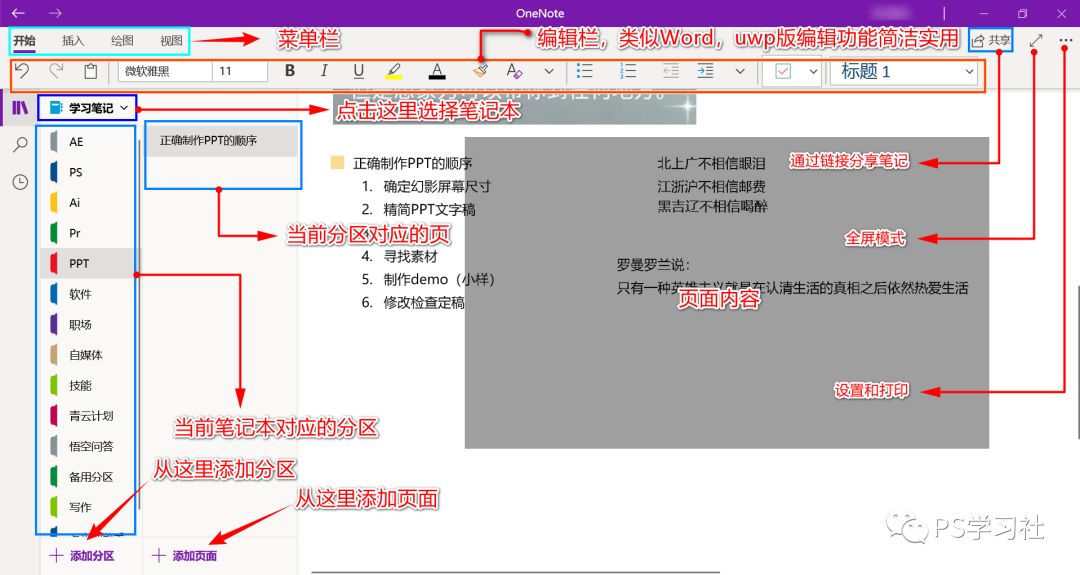
Task: Click the back arrow in title bar
Action: coord(19,13)
